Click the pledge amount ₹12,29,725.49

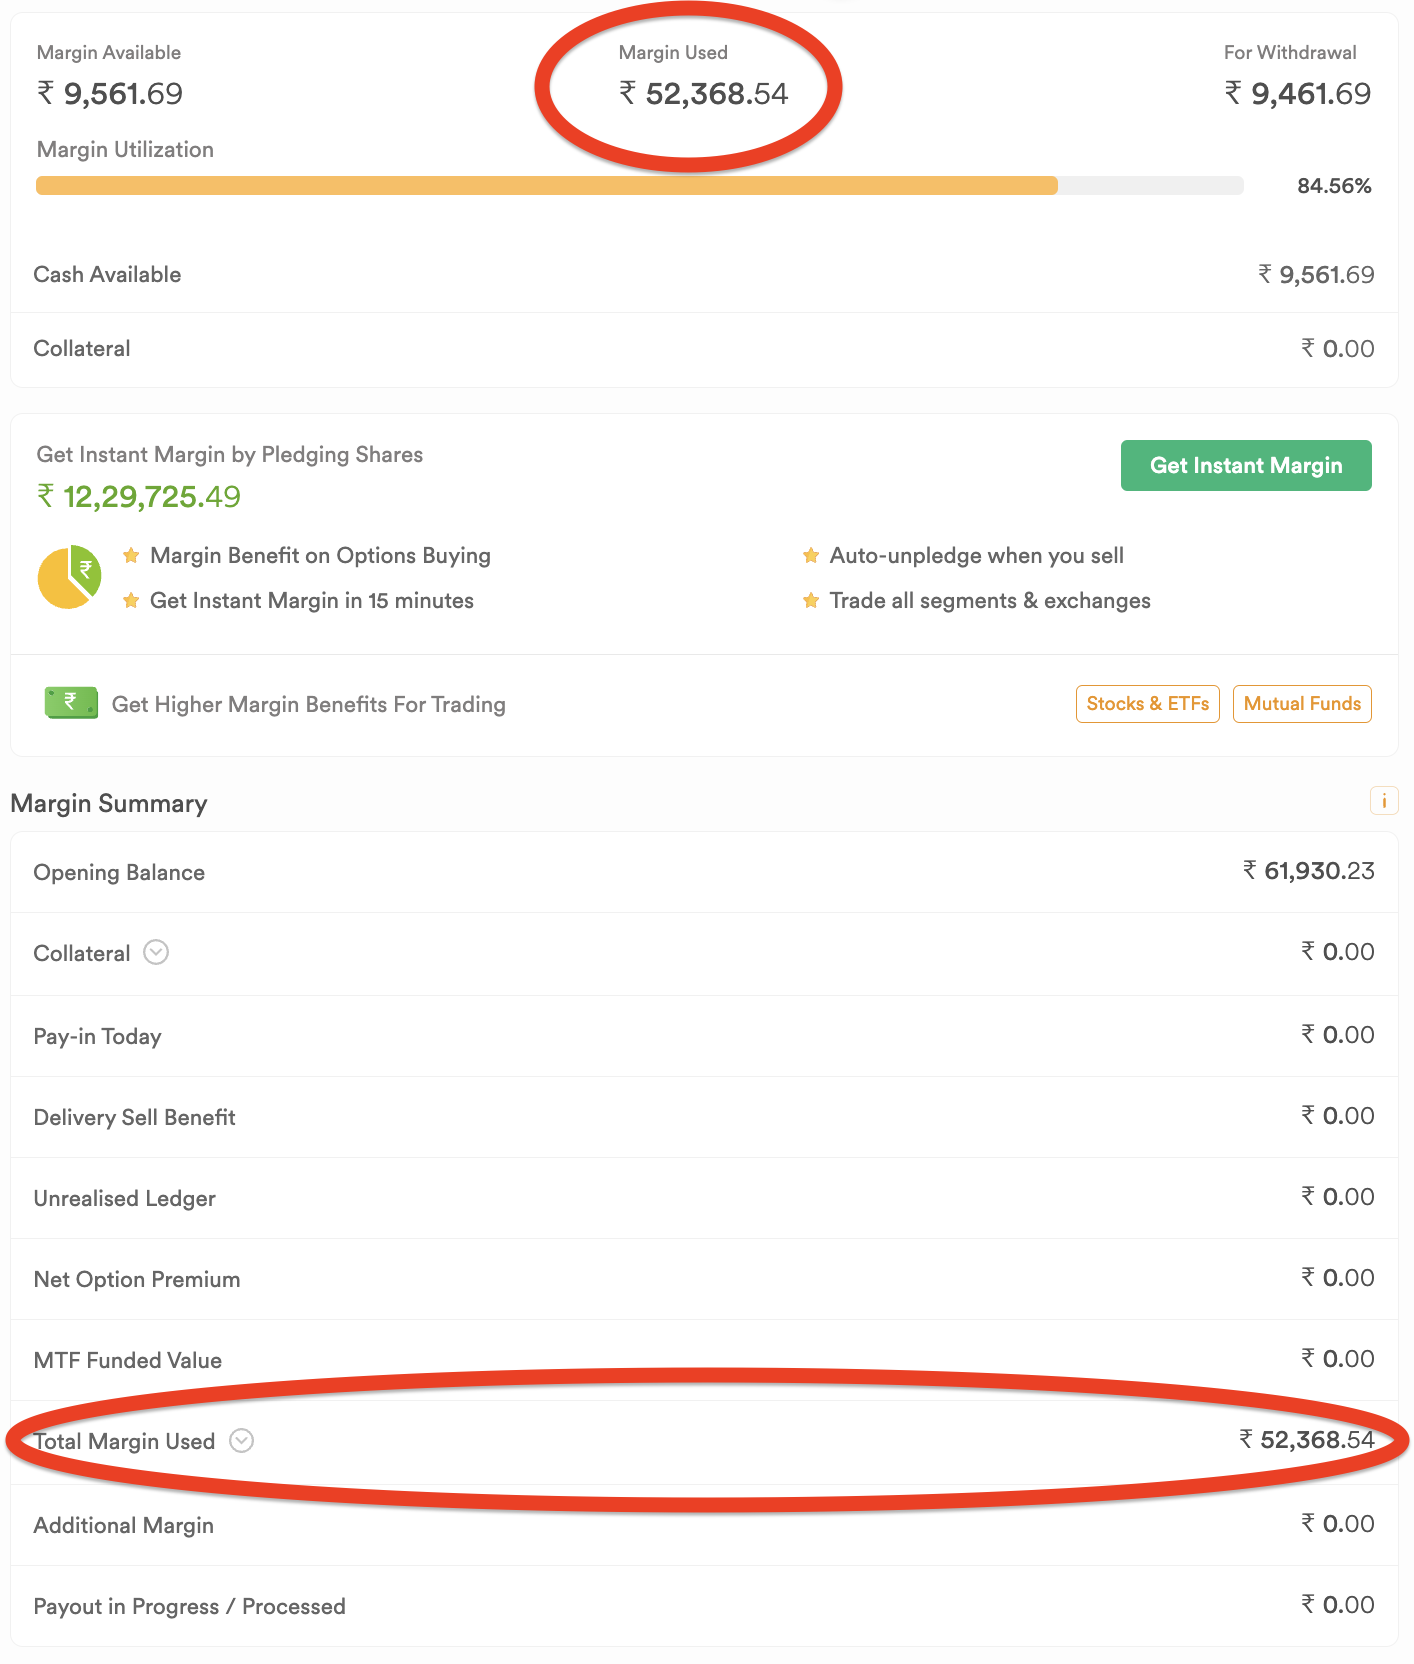(x=139, y=497)
